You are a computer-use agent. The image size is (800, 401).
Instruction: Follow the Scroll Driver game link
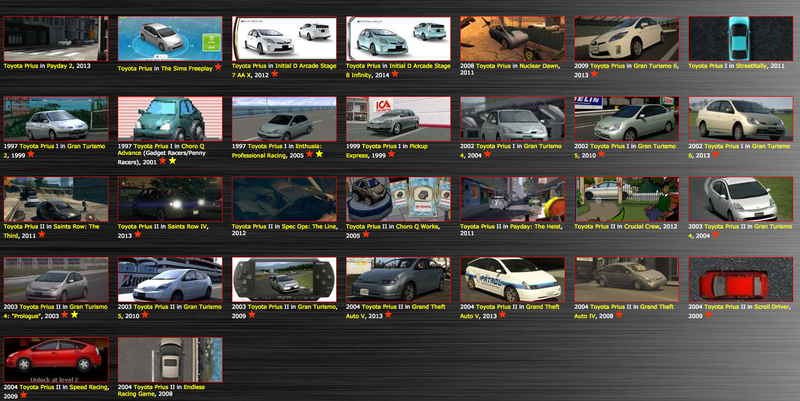(x=771, y=307)
